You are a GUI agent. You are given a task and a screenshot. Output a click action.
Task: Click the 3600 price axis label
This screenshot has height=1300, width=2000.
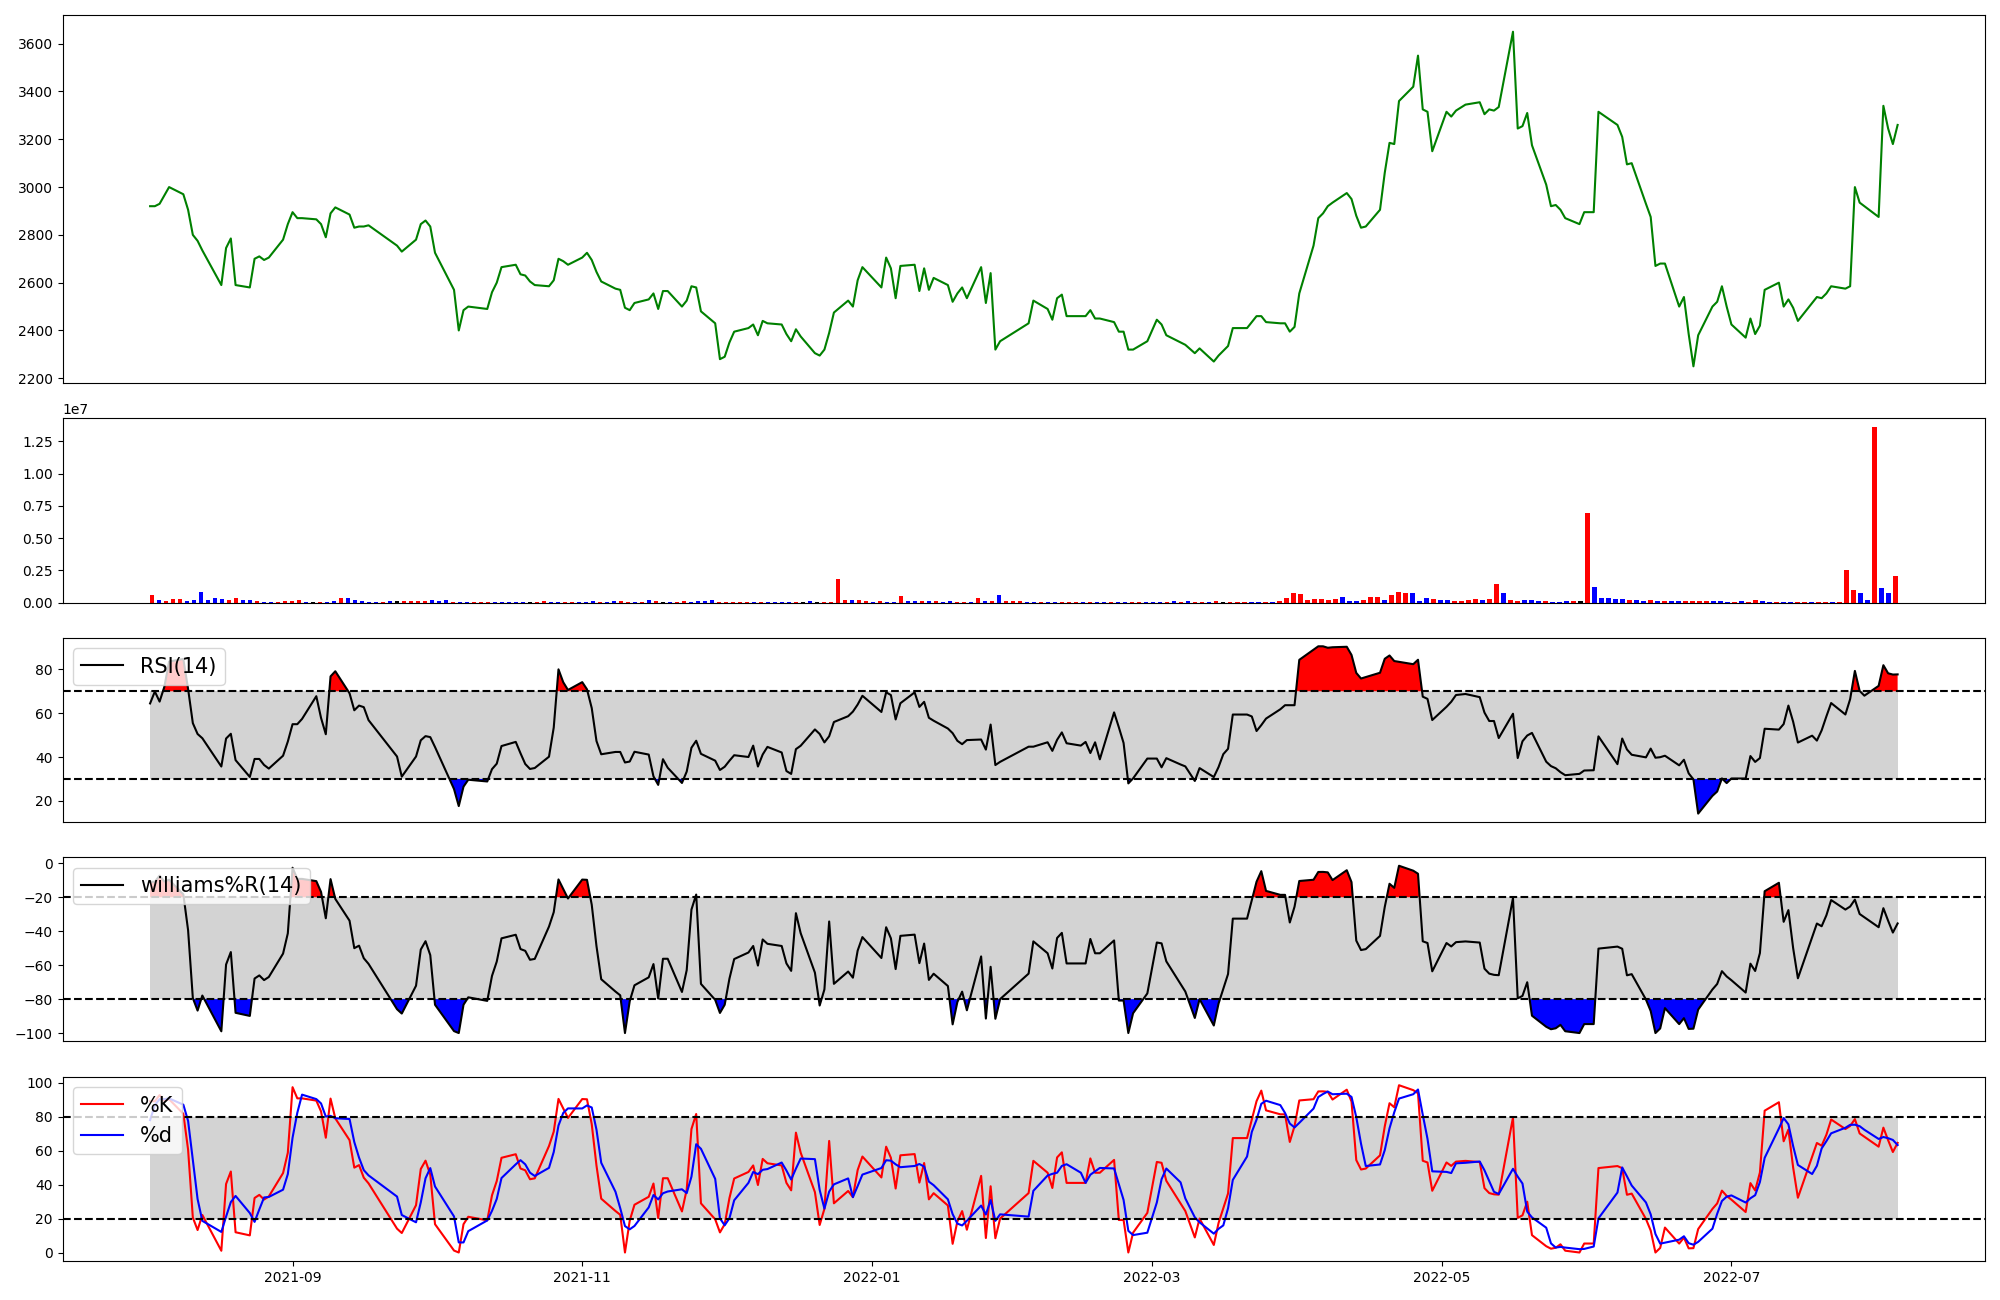point(36,44)
